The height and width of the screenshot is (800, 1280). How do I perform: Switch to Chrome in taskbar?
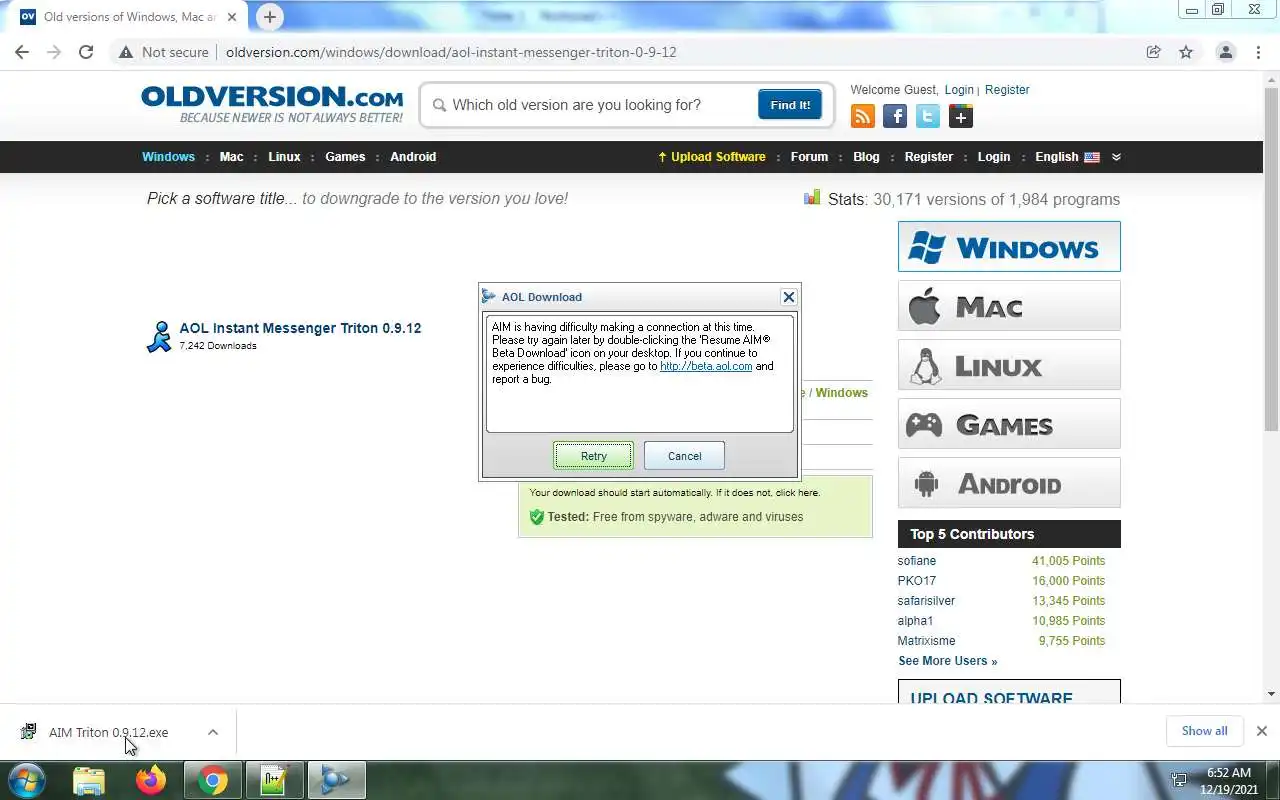(x=213, y=780)
